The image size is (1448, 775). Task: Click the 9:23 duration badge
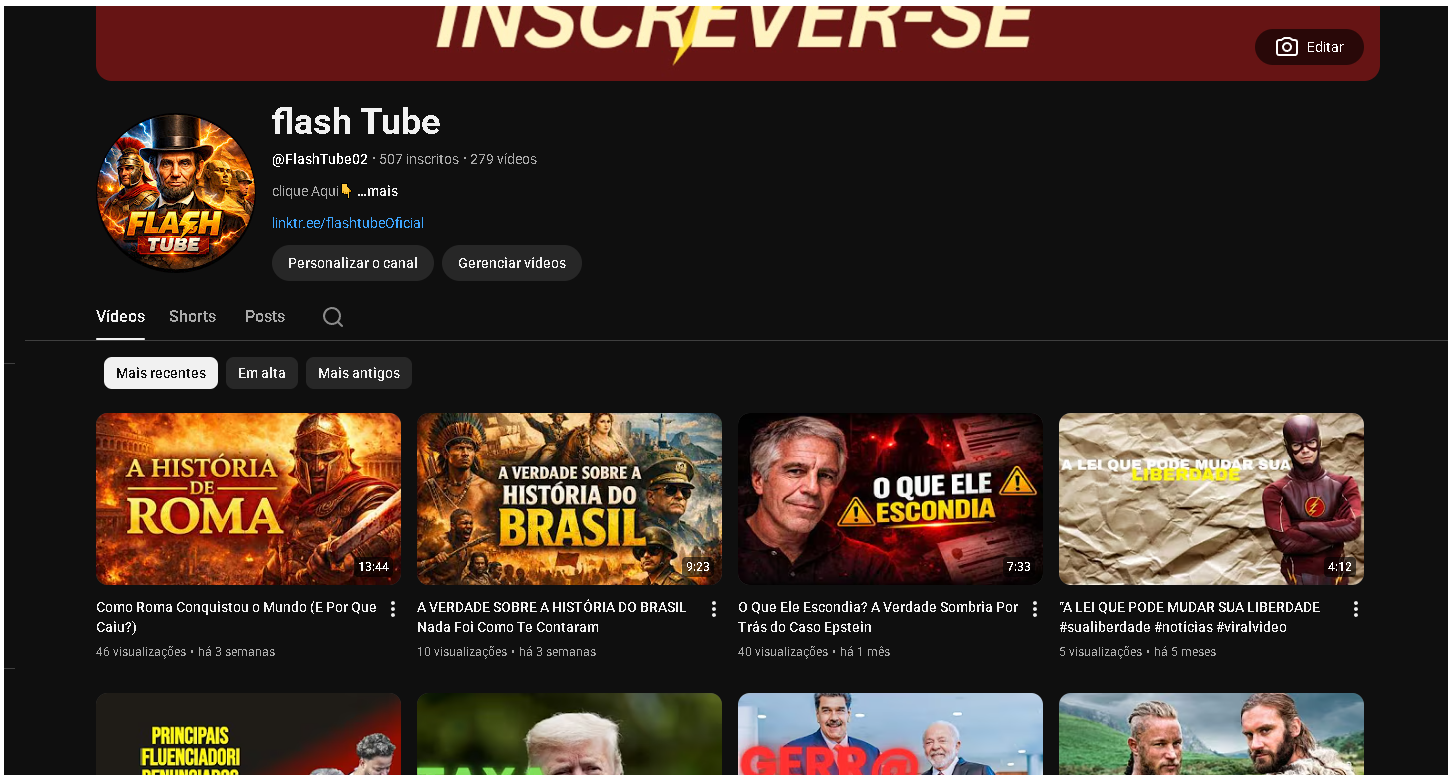[697, 567]
